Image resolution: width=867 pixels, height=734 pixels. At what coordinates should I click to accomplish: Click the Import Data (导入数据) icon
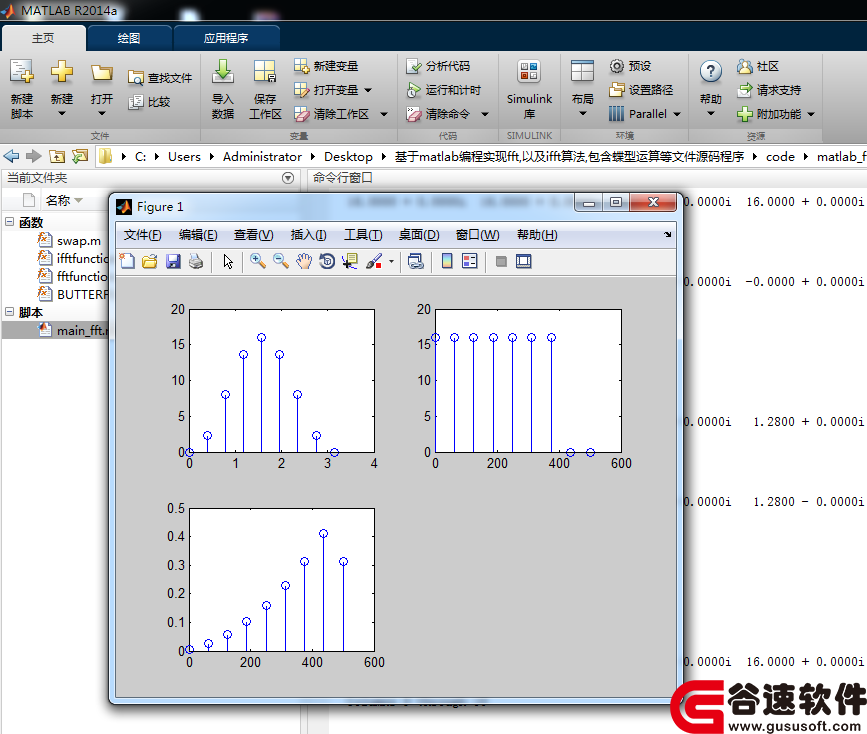(223, 72)
